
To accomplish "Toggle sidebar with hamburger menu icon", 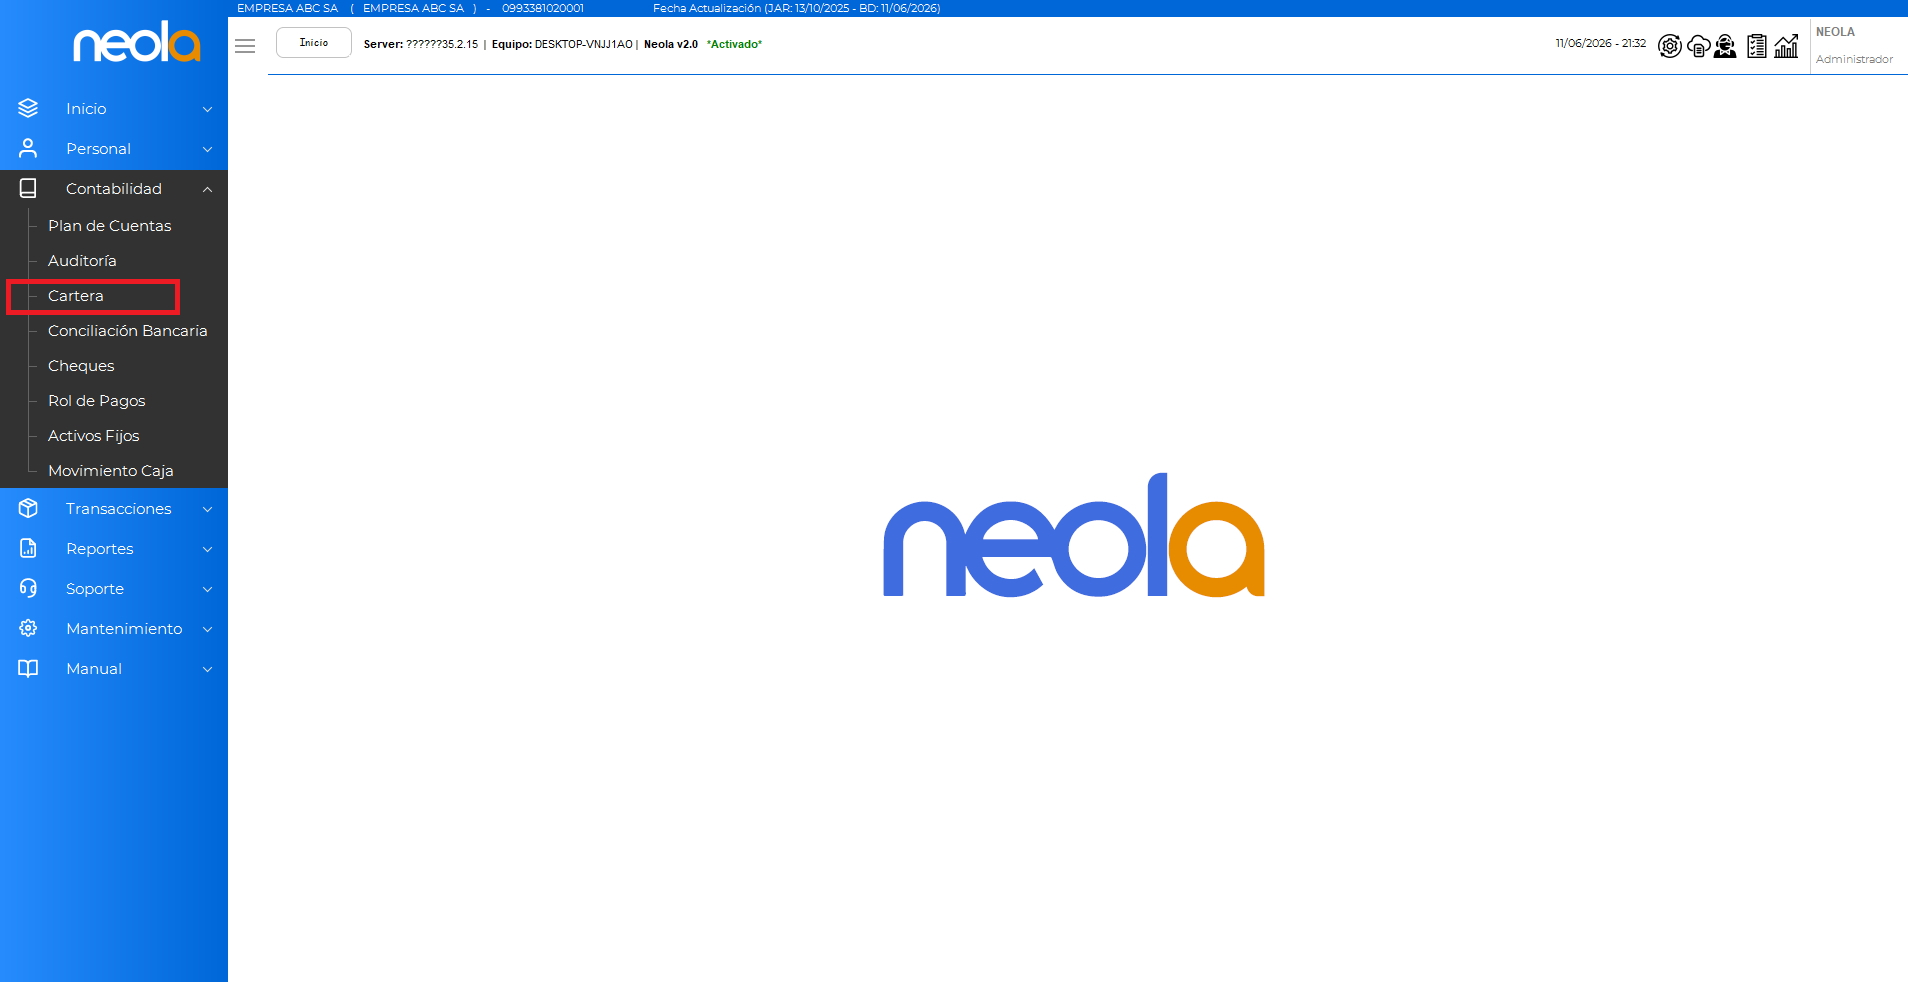I will [x=245, y=46].
